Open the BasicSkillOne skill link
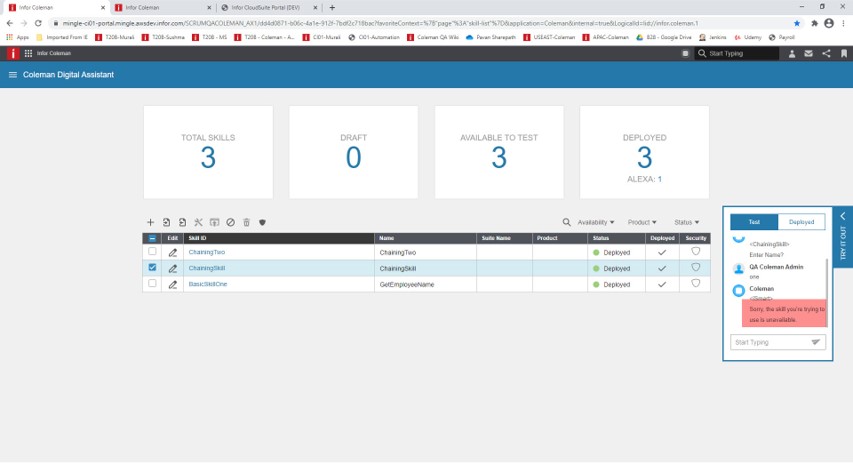Image resolution: width=853 pixels, height=463 pixels. point(208,284)
